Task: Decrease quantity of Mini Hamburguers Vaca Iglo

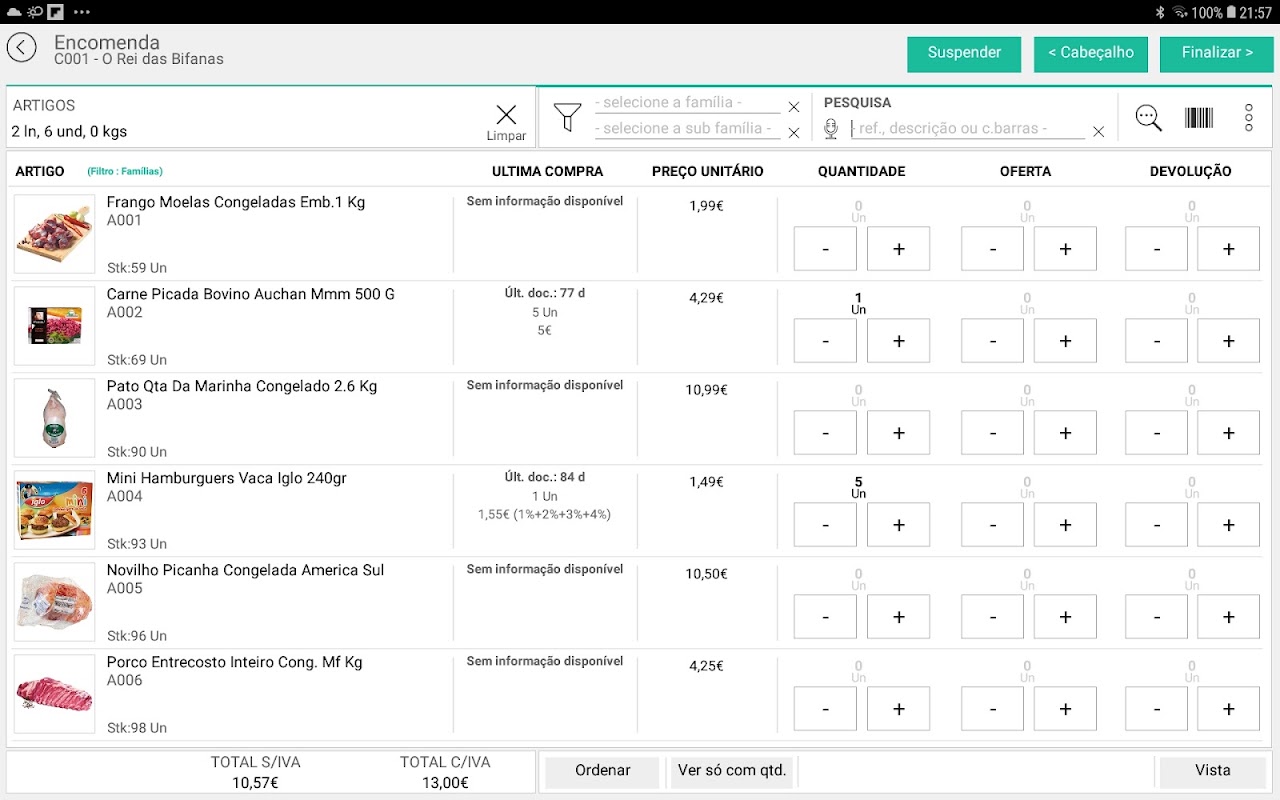Action: [x=825, y=525]
